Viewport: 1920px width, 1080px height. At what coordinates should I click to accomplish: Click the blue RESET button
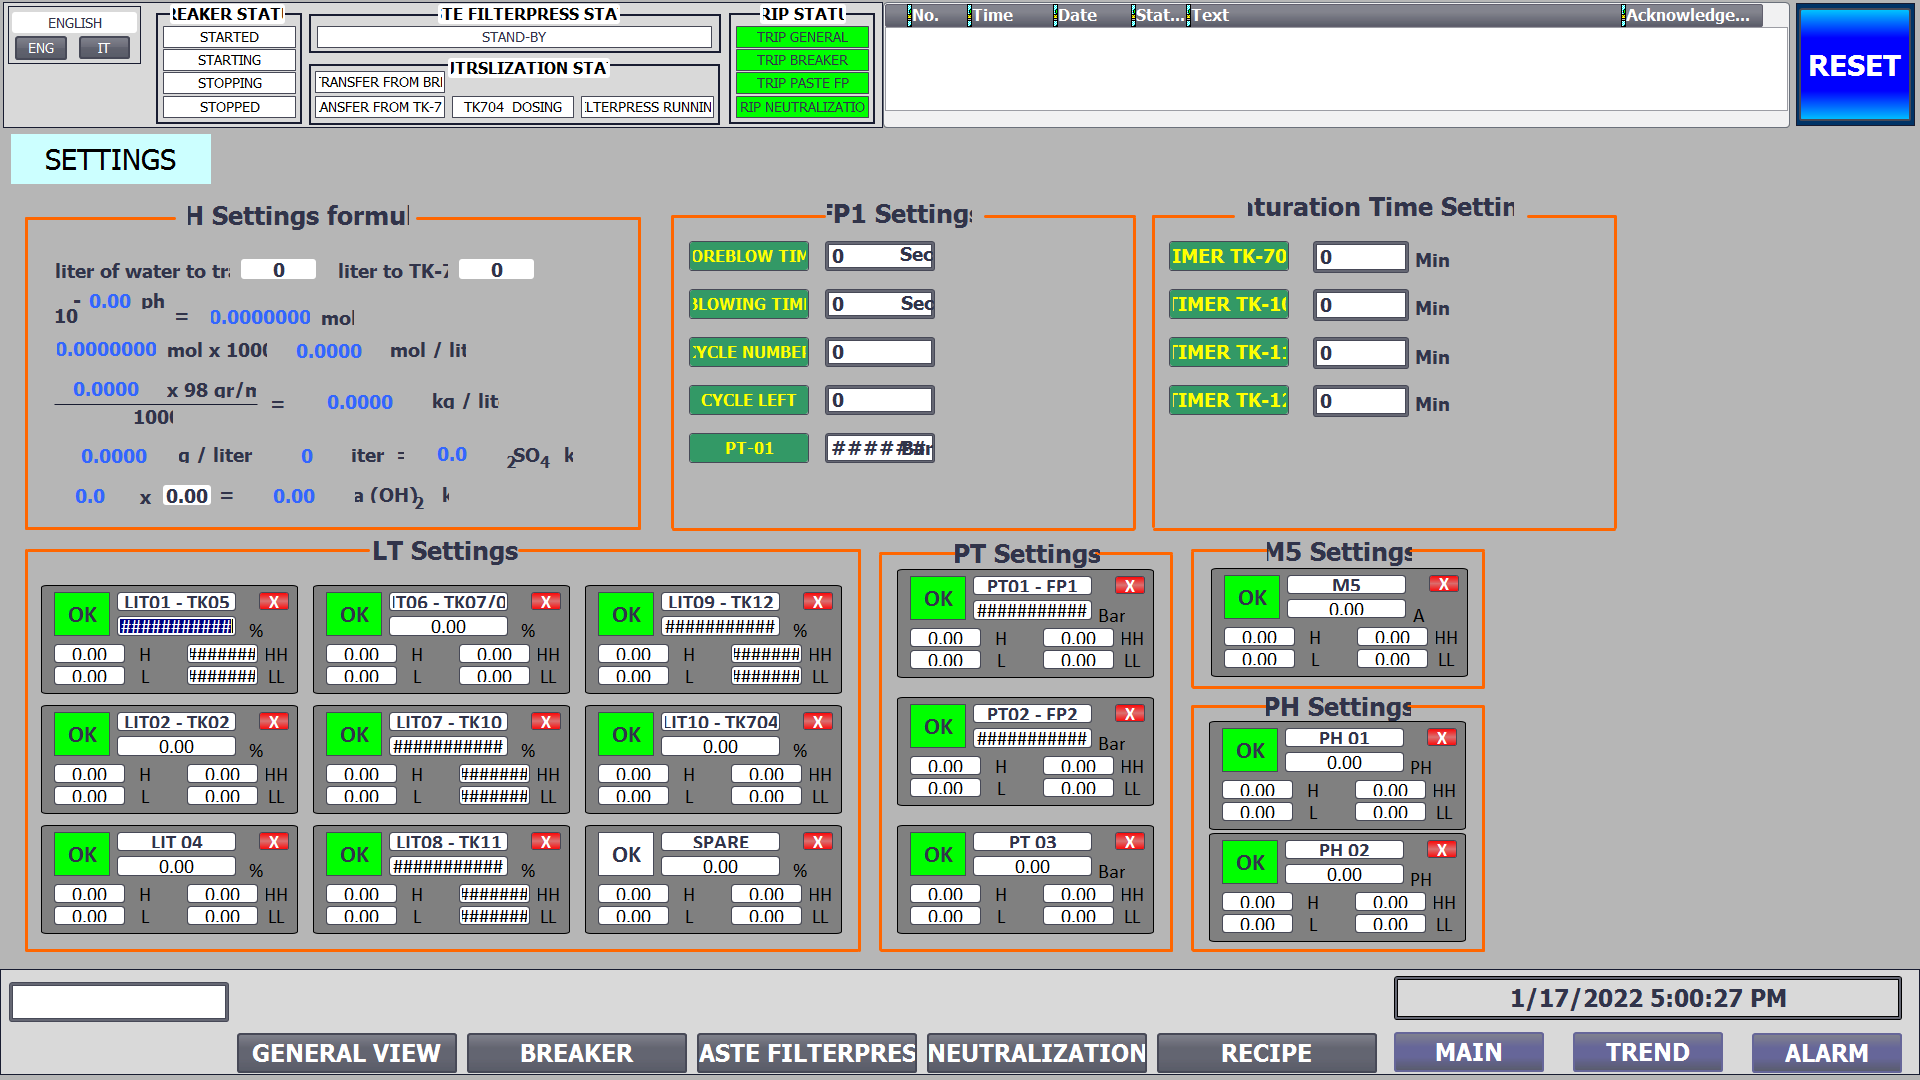click(x=1854, y=65)
